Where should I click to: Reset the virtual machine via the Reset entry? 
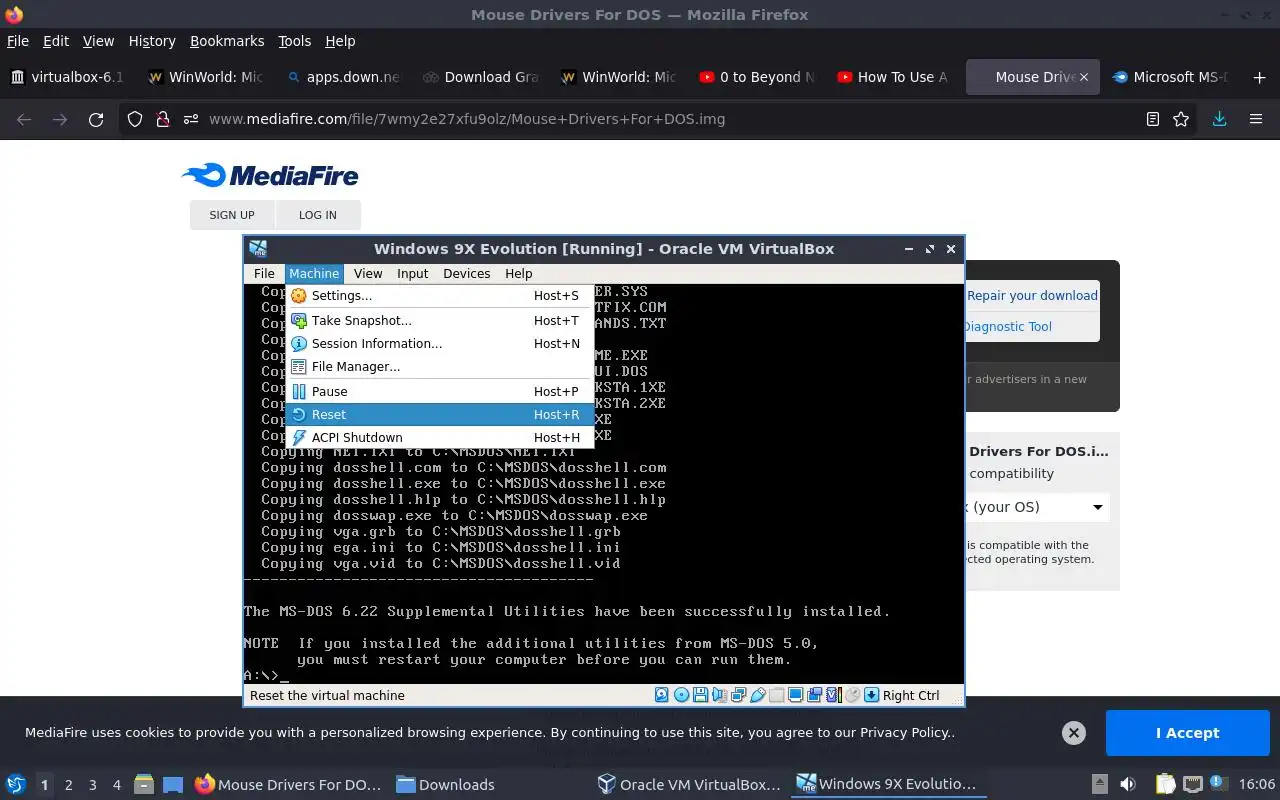pos(439,414)
